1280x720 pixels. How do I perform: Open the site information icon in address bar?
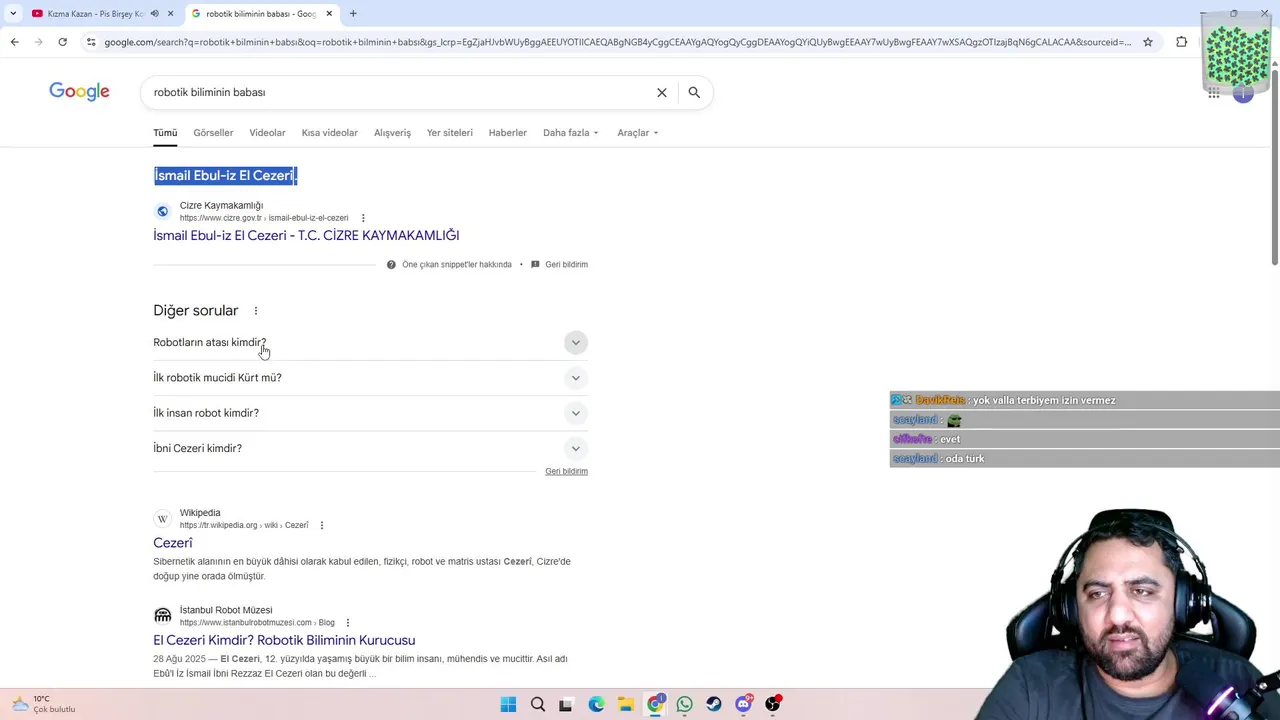[91, 42]
